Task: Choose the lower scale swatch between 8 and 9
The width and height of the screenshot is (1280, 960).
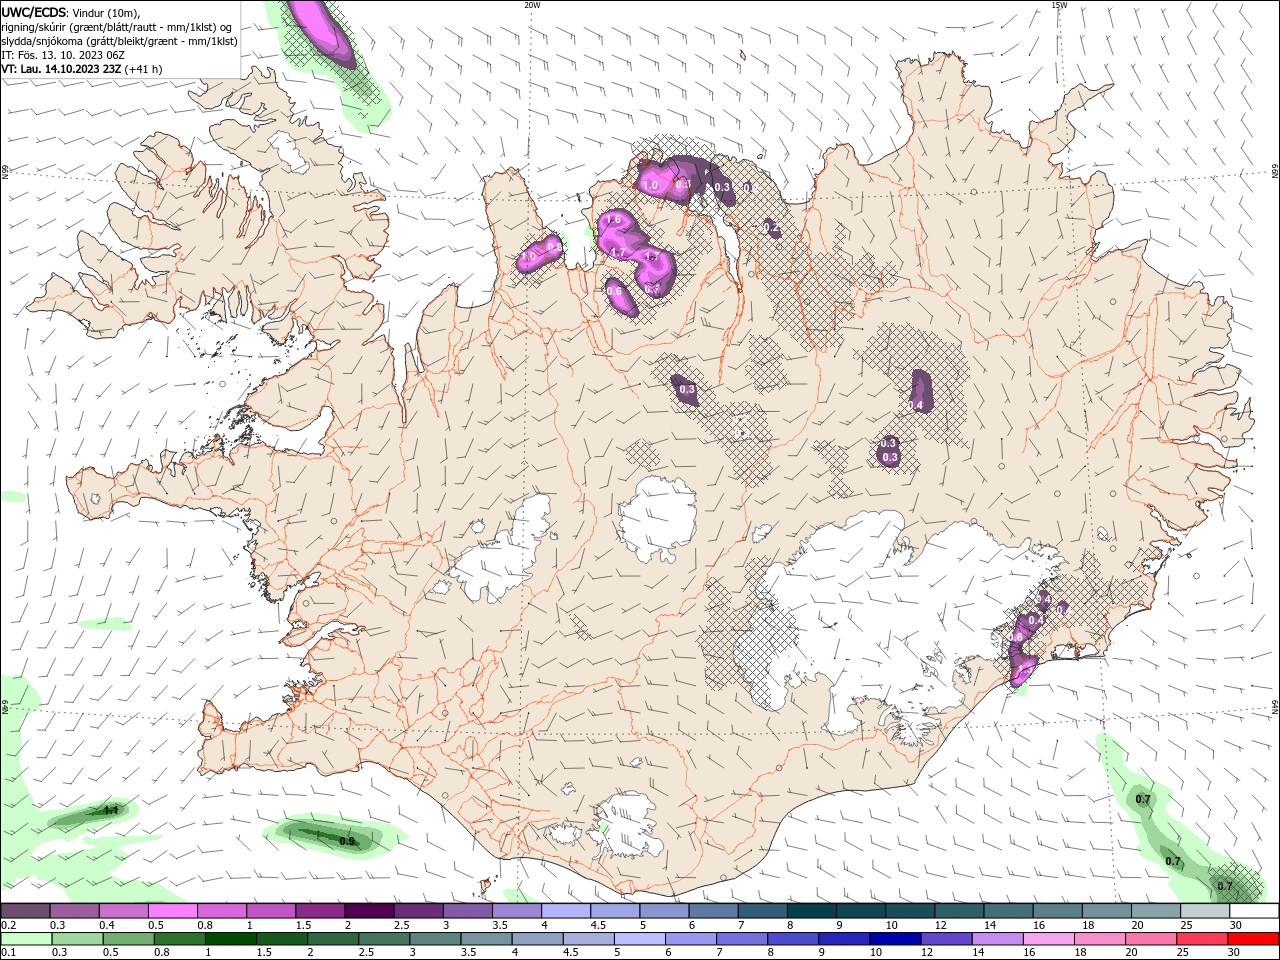Action: 793,939
